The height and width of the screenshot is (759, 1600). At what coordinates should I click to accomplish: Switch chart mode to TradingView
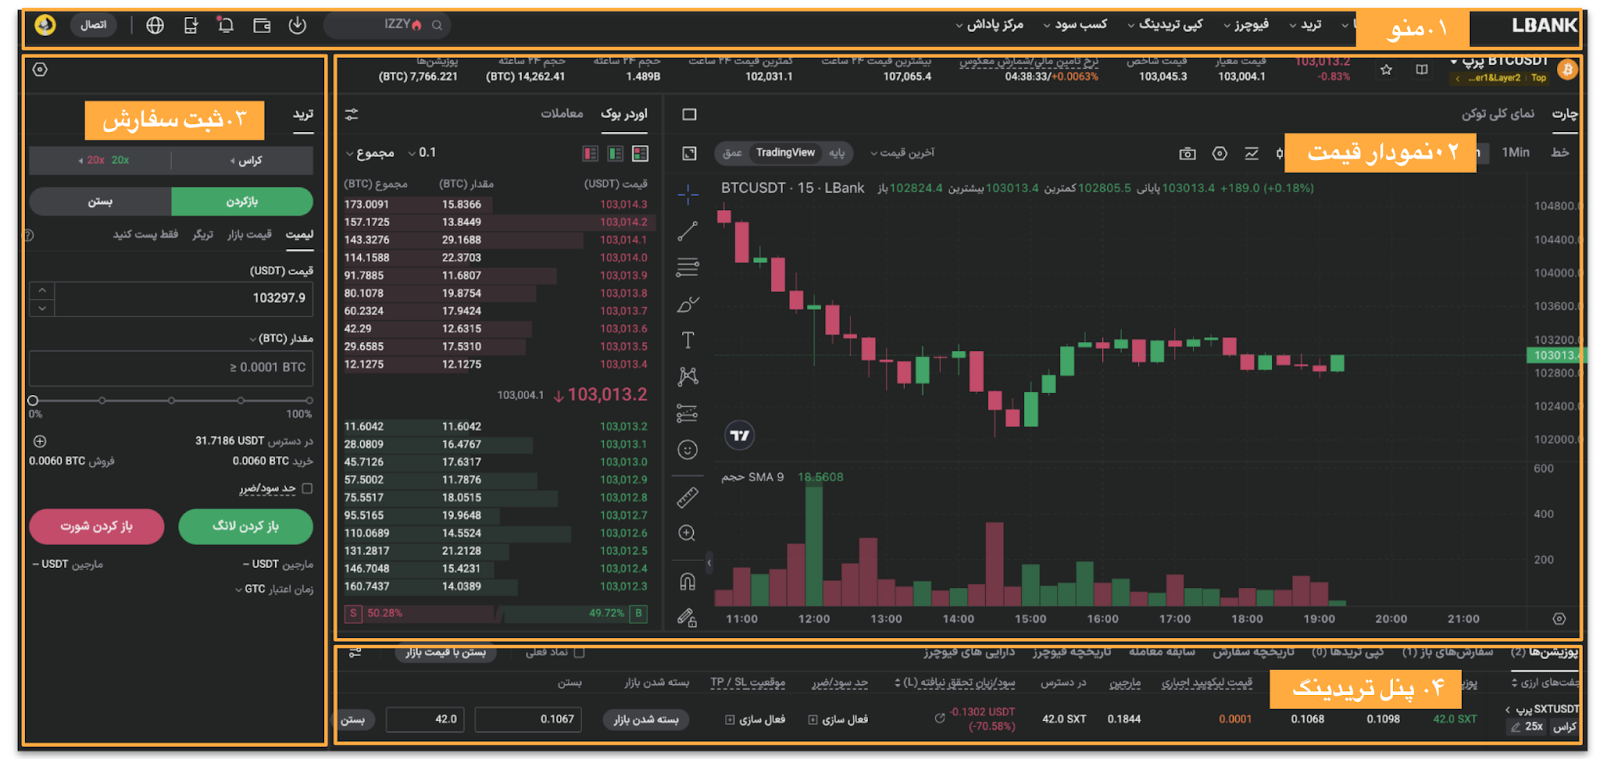click(785, 153)
